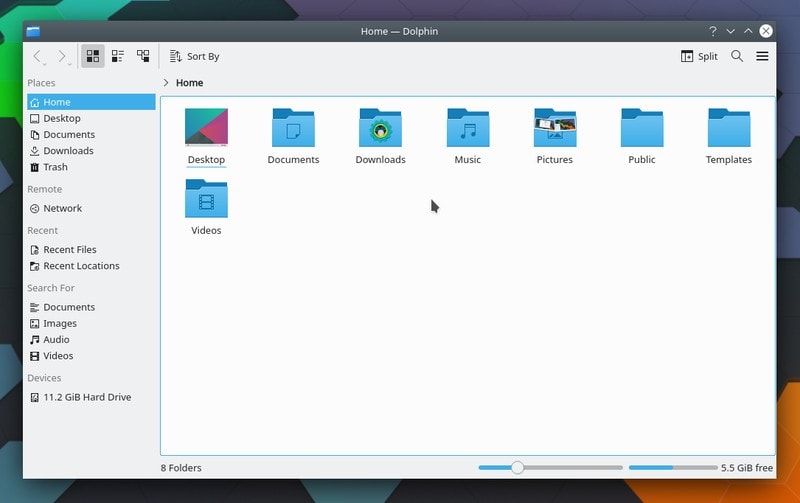Open Trash in the Places panel

click(91, 167)
